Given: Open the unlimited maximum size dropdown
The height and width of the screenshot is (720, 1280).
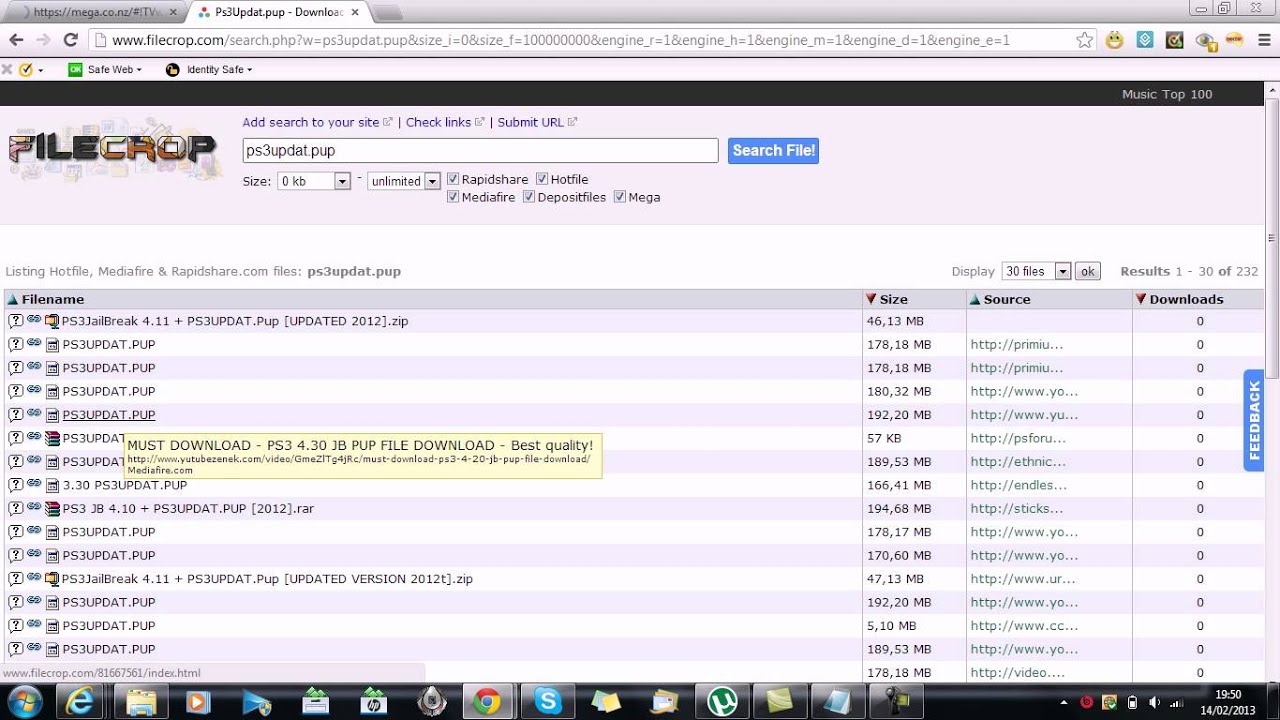Looking at the screenshot, I should pyautogui.click(x=404, y=181).
